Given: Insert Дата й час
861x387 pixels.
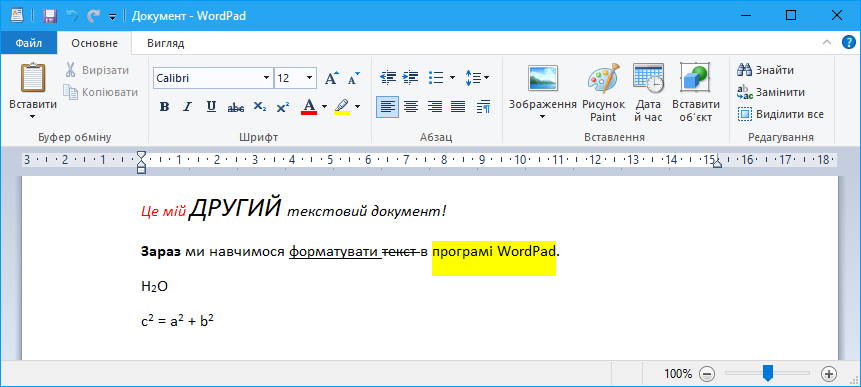Looking at the screenshot, I should pos(648,92).
